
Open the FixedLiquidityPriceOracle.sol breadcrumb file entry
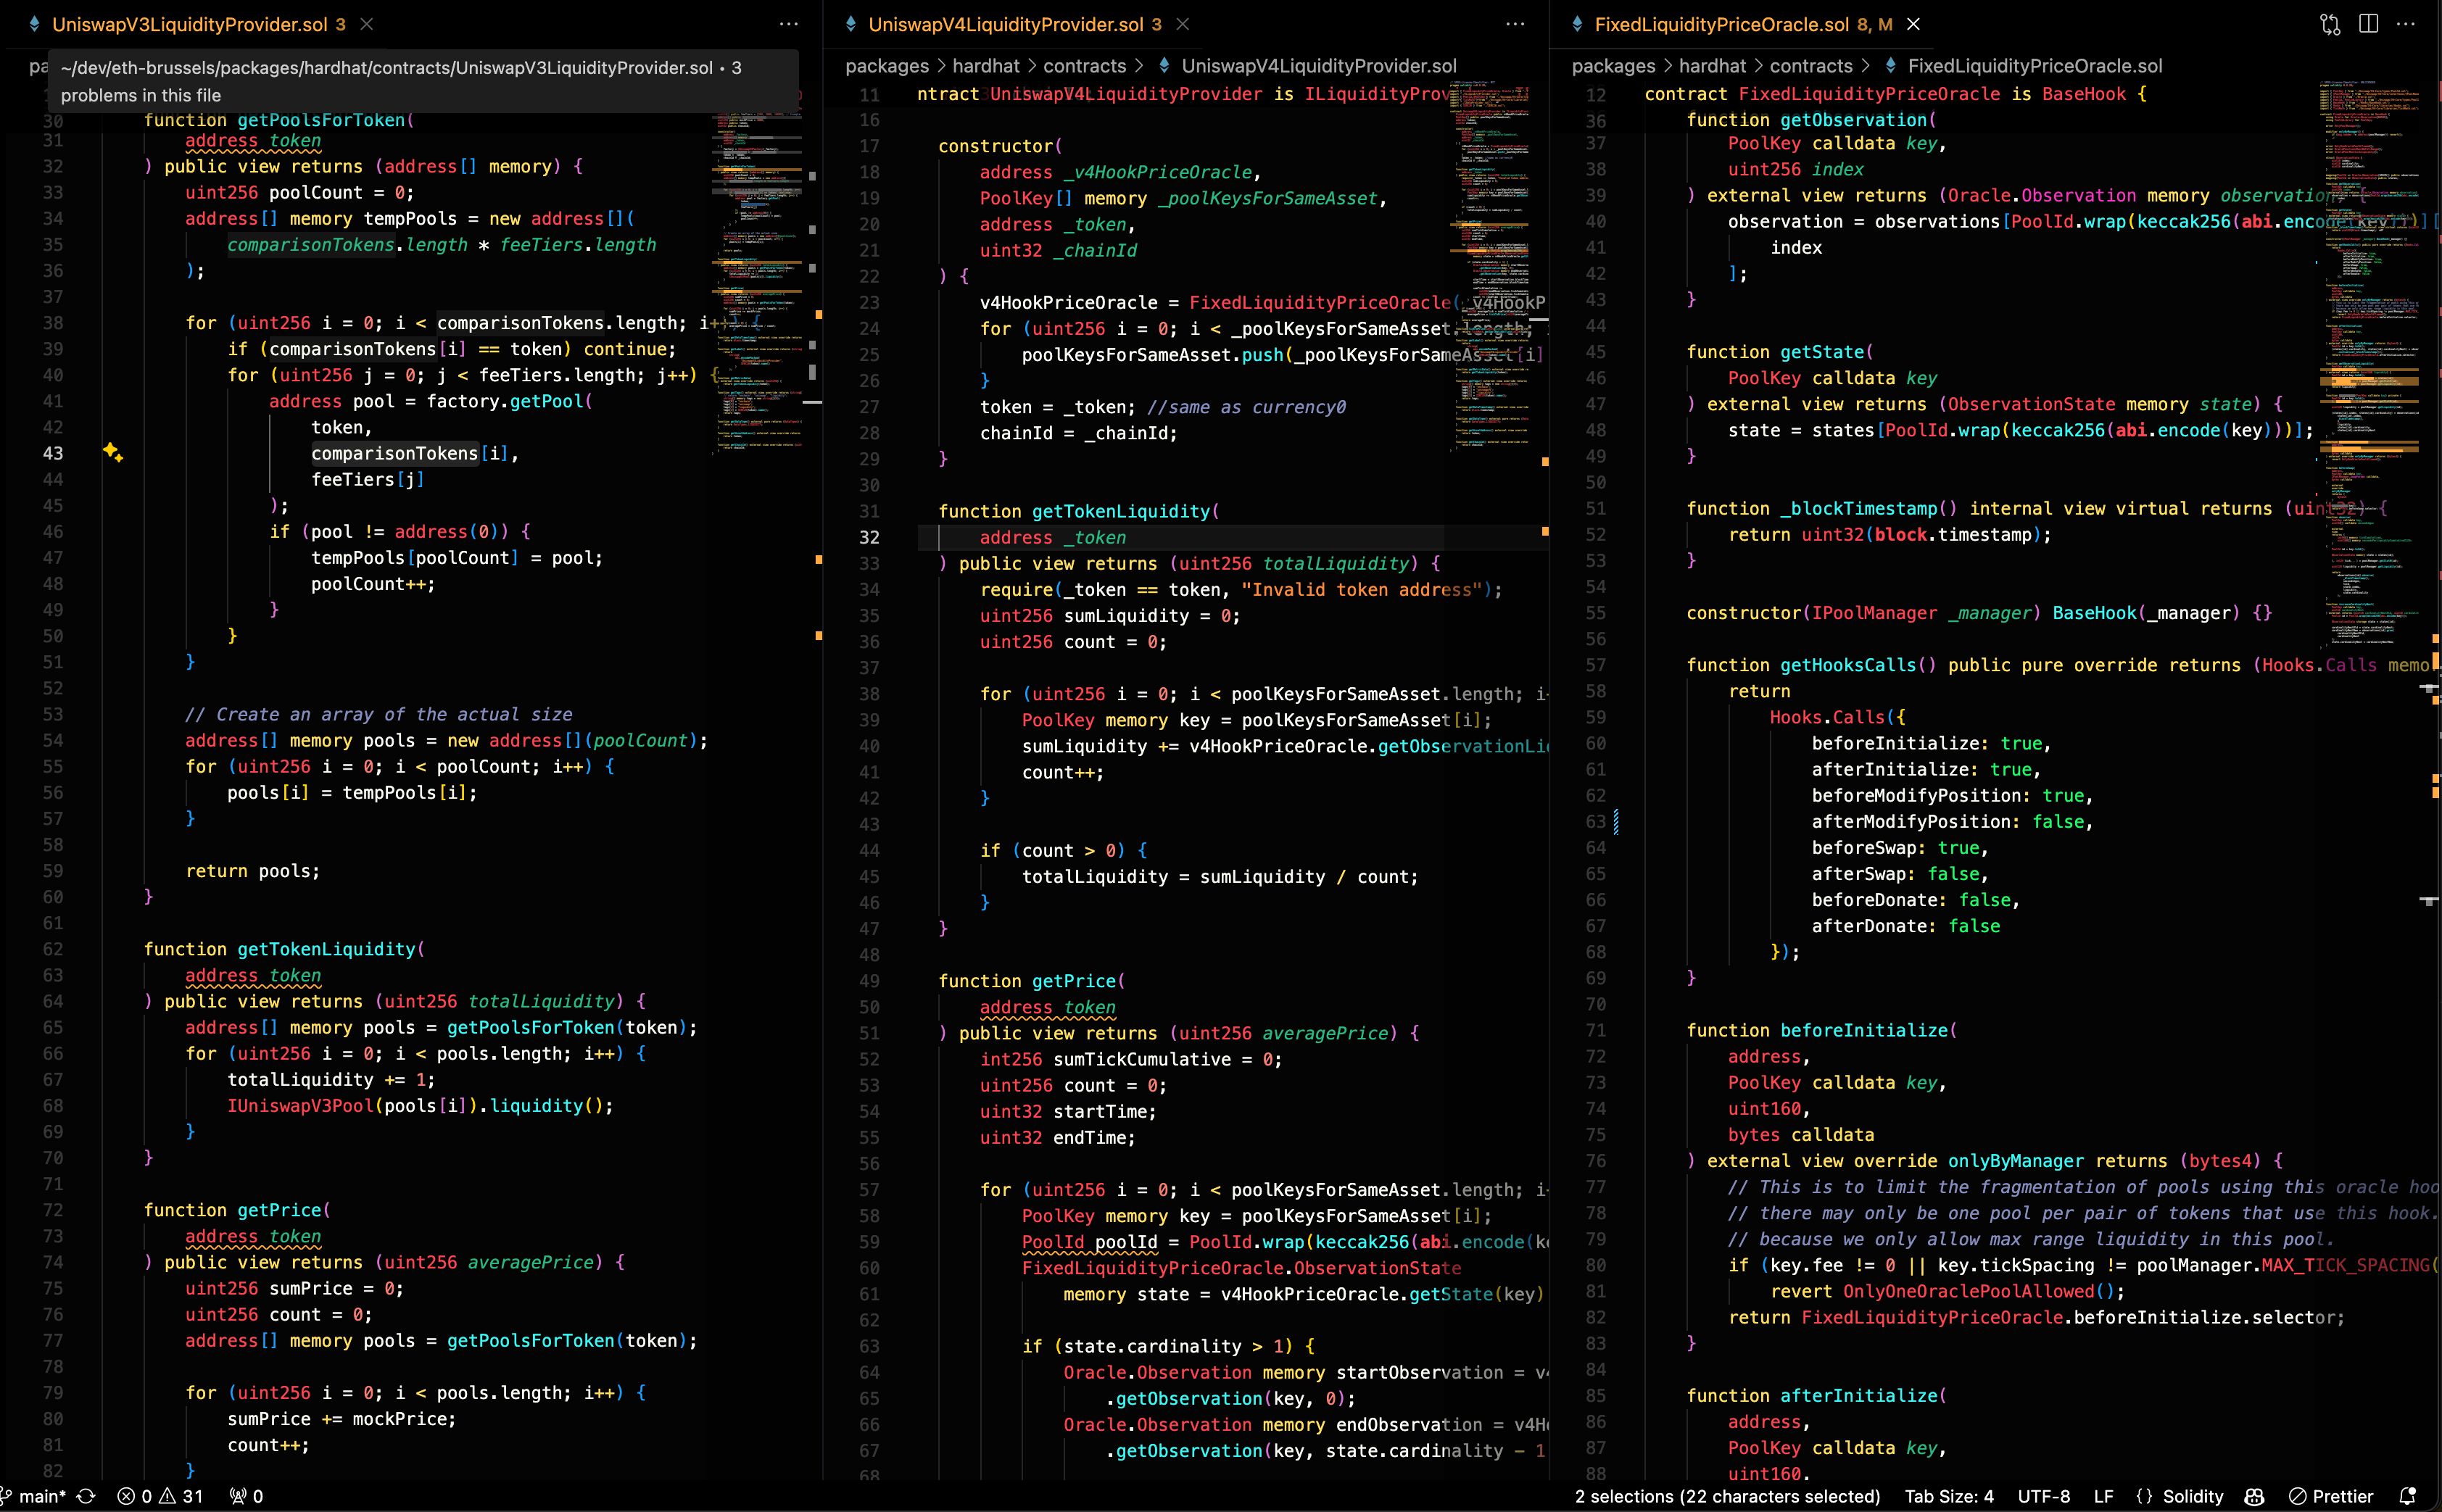click(2023, 66)
